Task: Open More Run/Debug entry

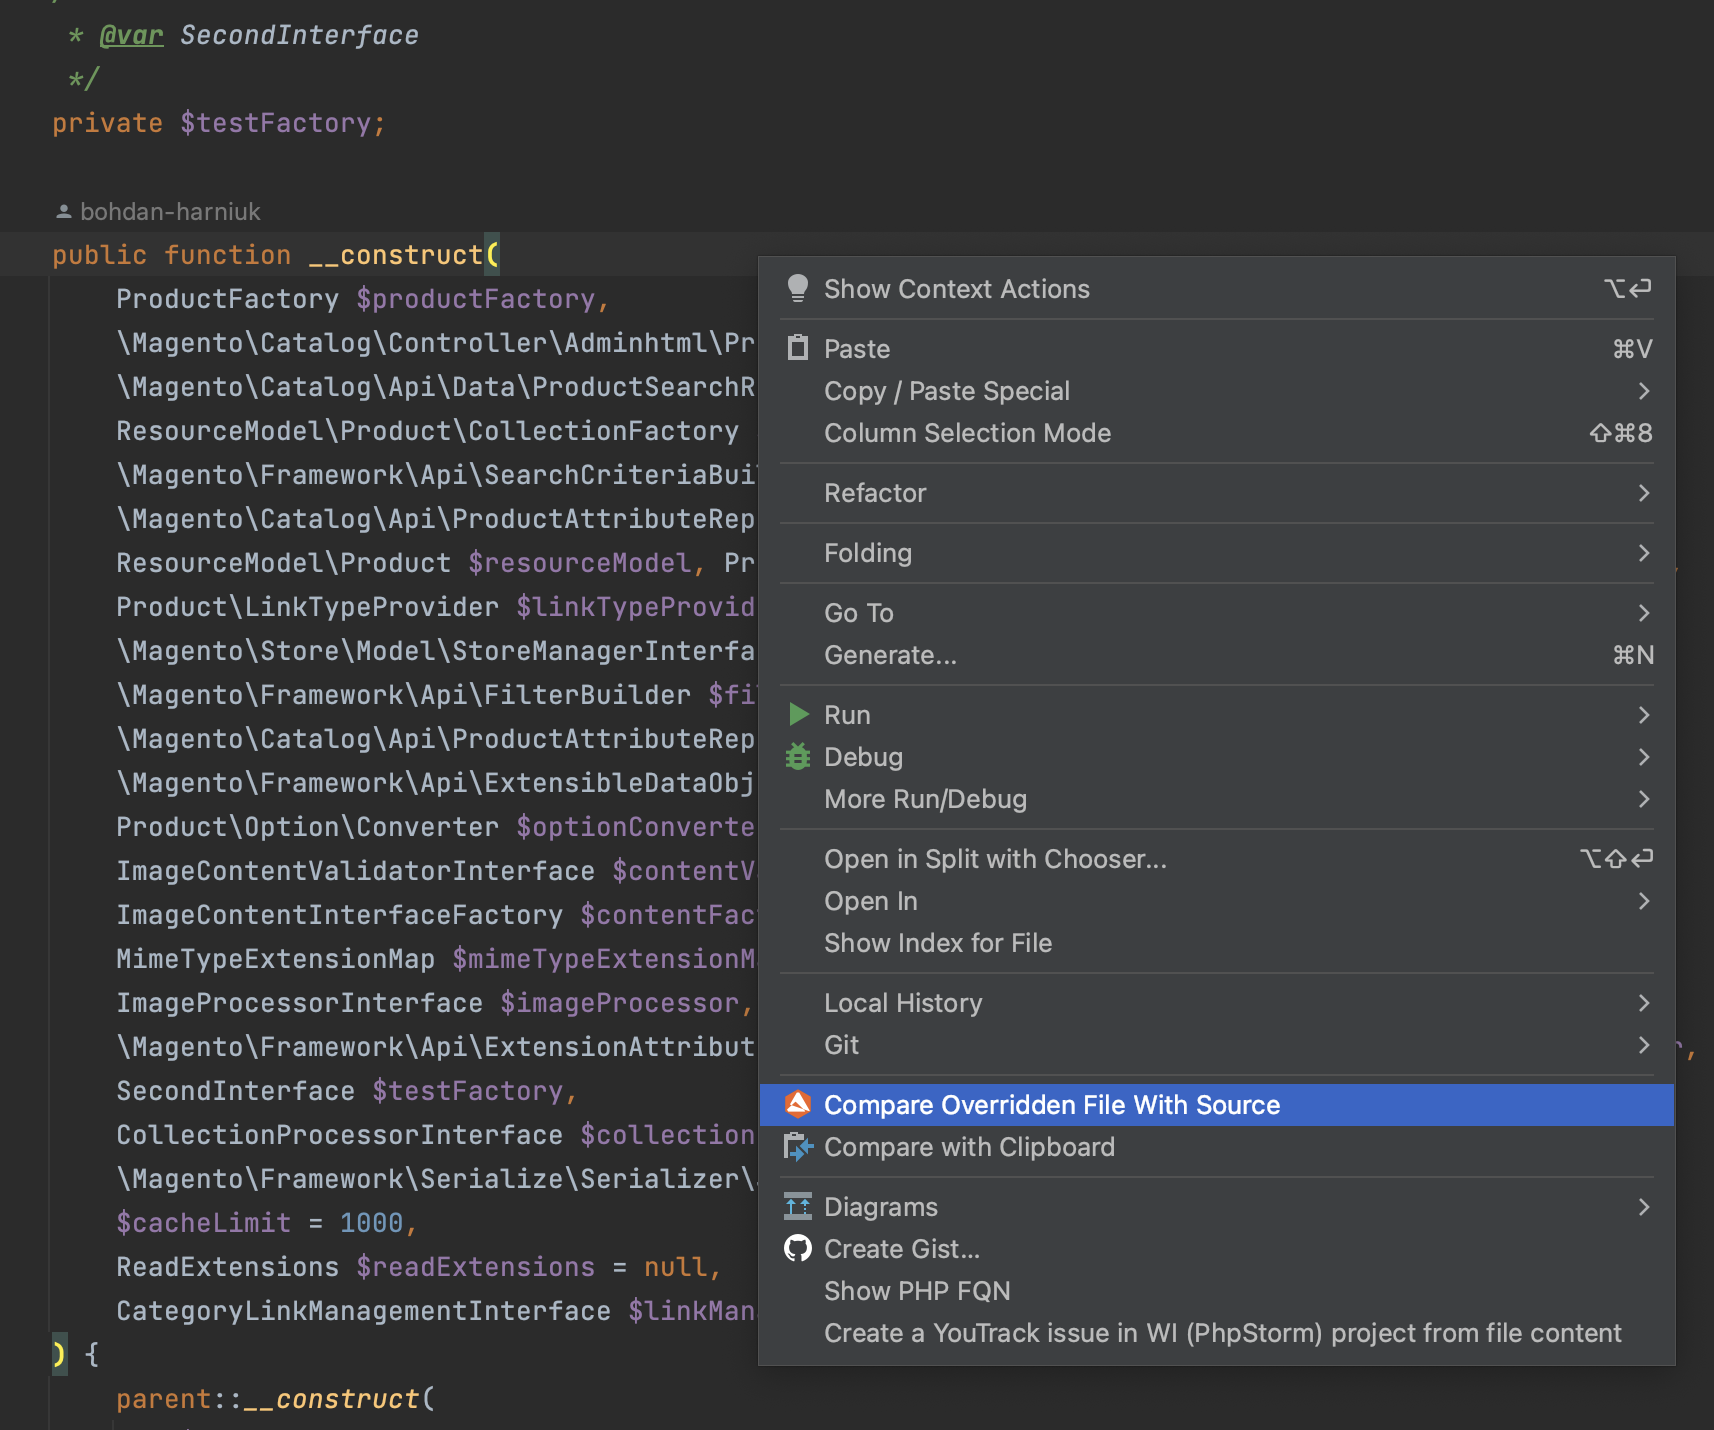Action: 1216,799
